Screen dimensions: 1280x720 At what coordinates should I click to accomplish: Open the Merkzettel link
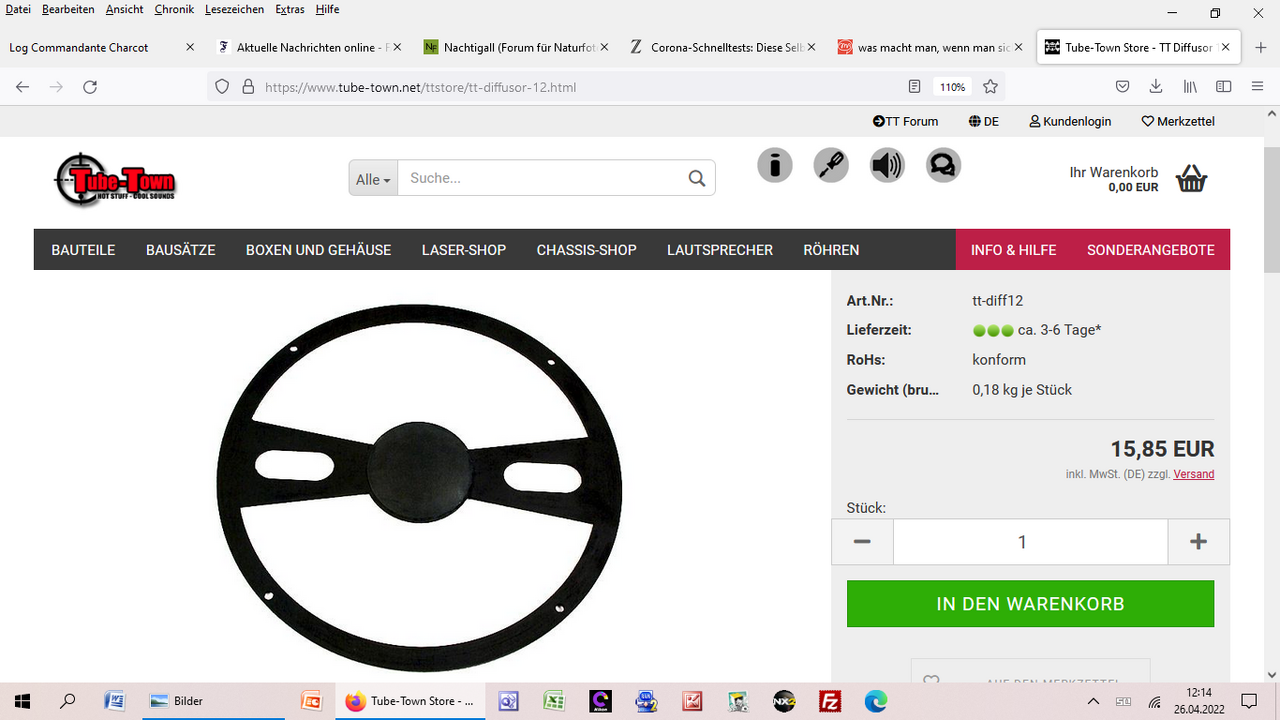point(1178,121)
